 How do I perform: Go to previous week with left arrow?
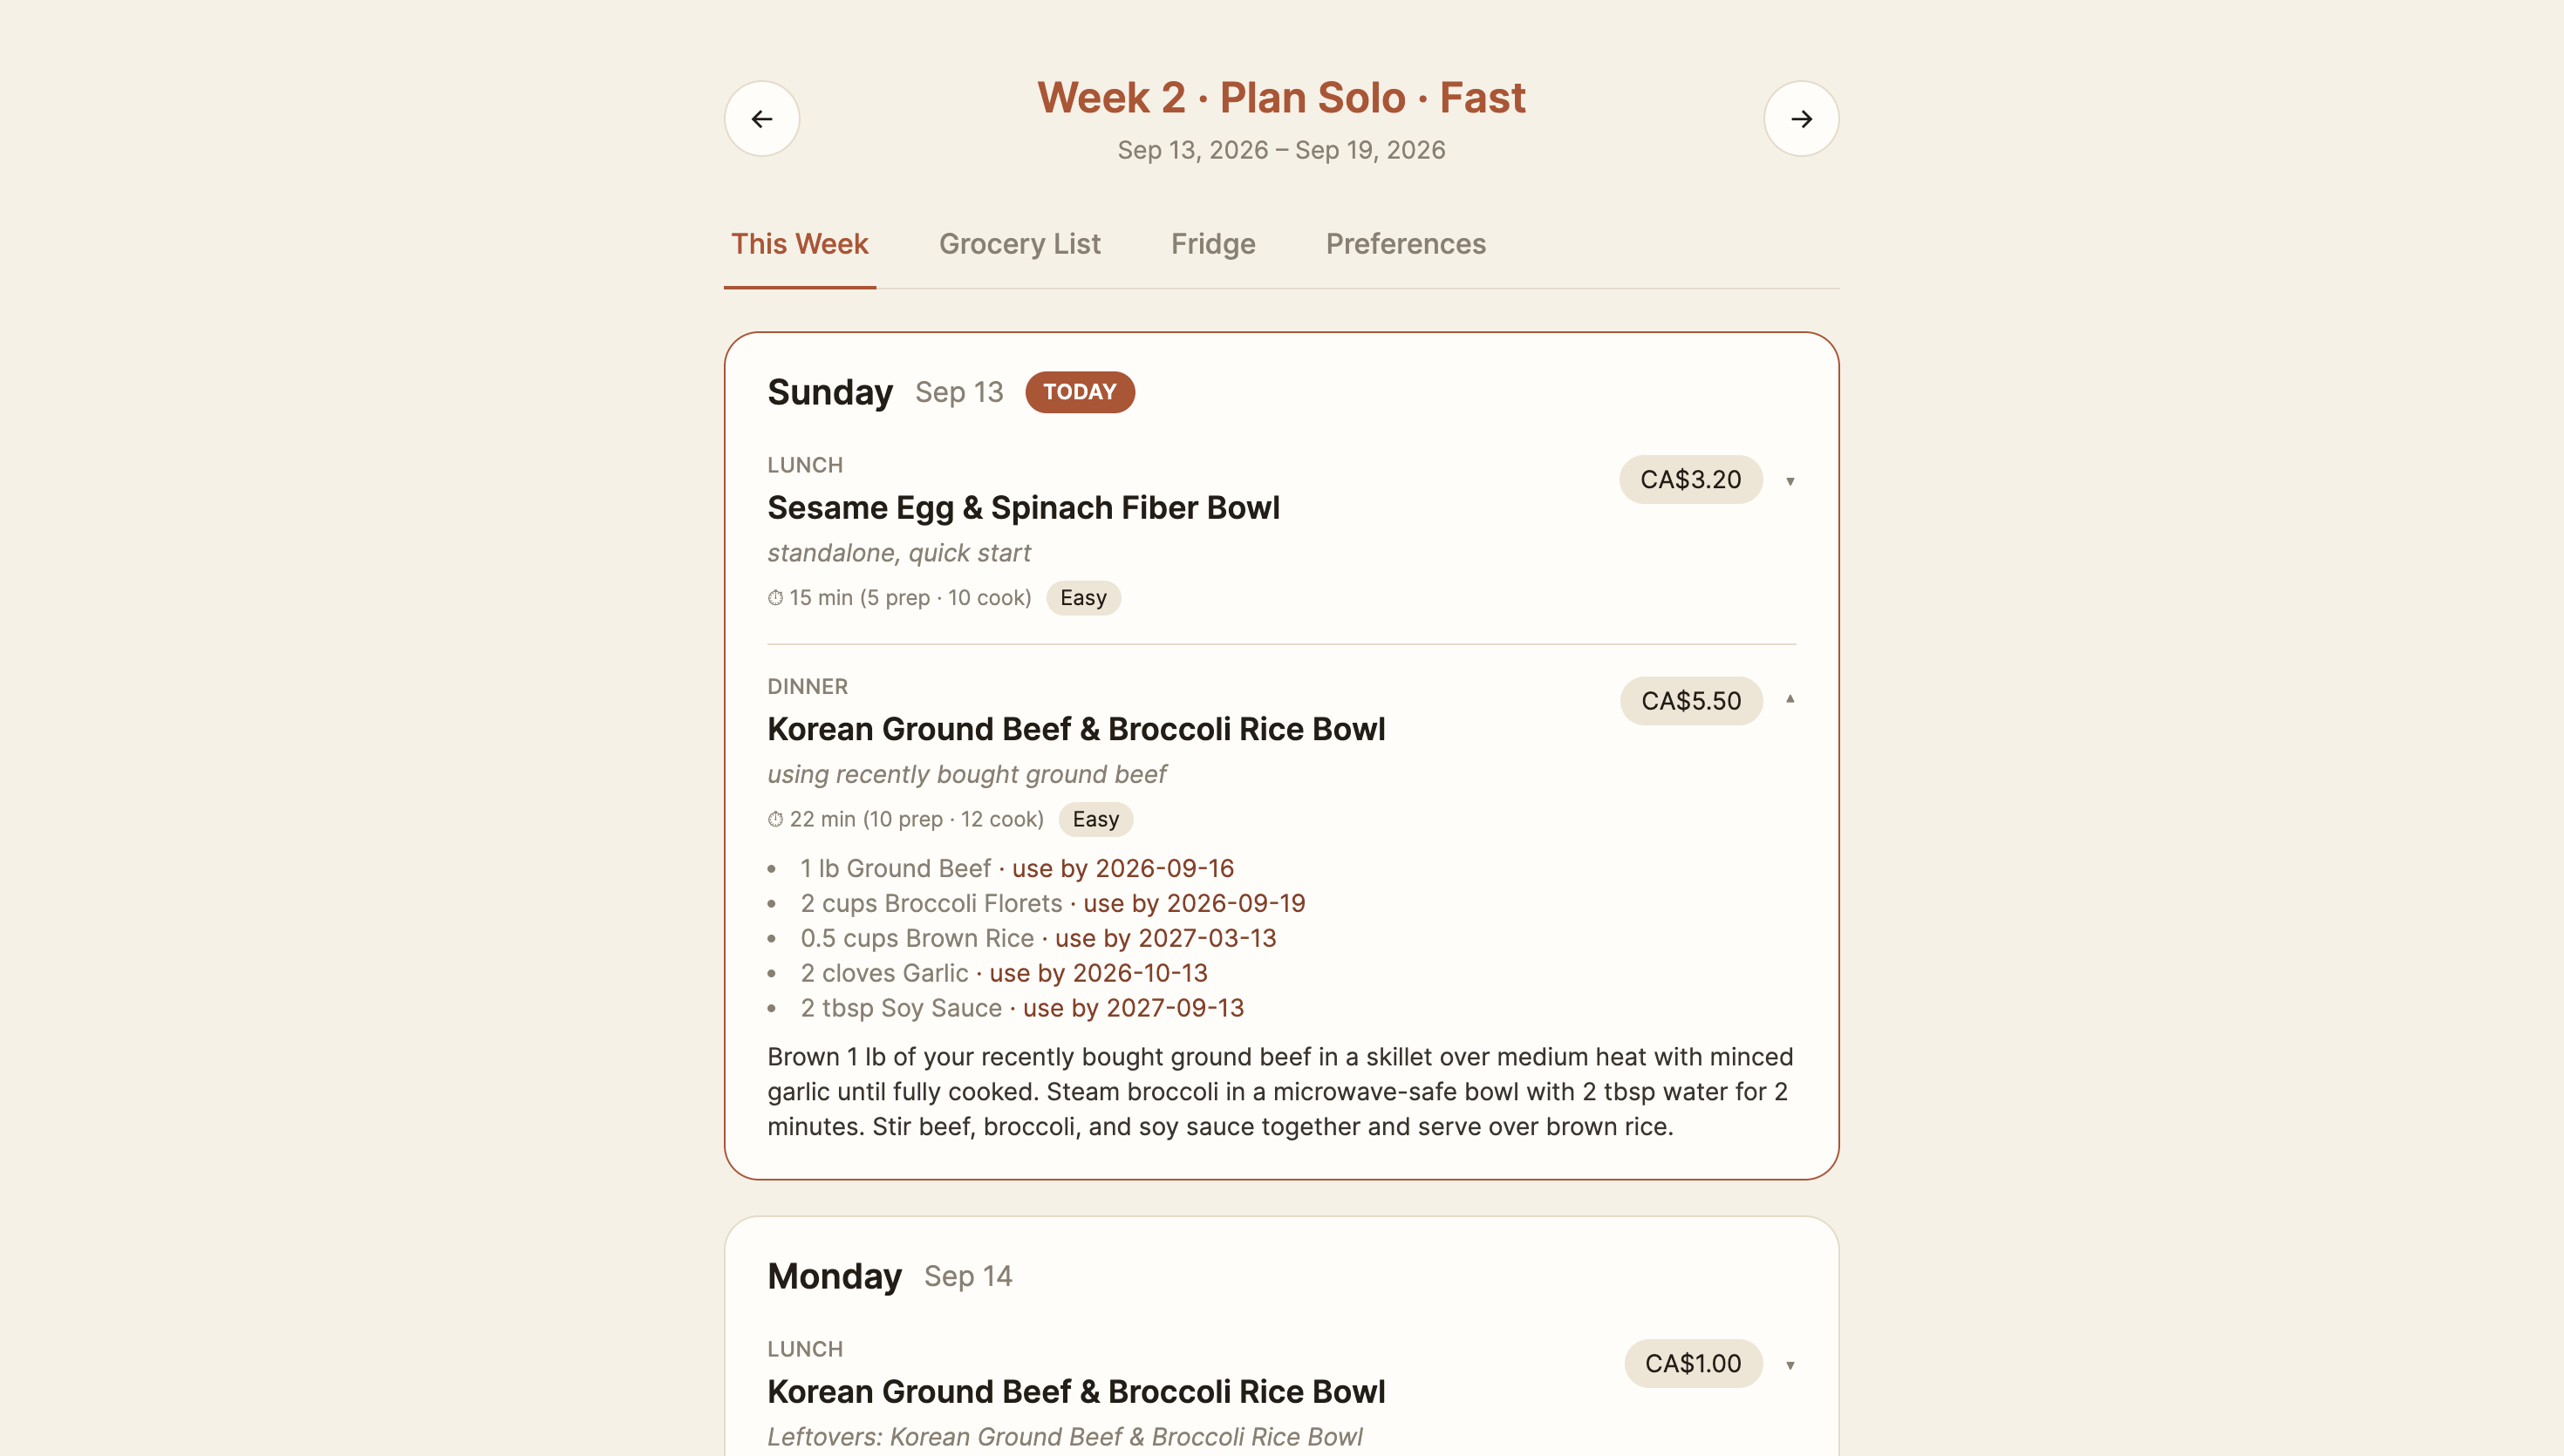(x=762, y=119)
